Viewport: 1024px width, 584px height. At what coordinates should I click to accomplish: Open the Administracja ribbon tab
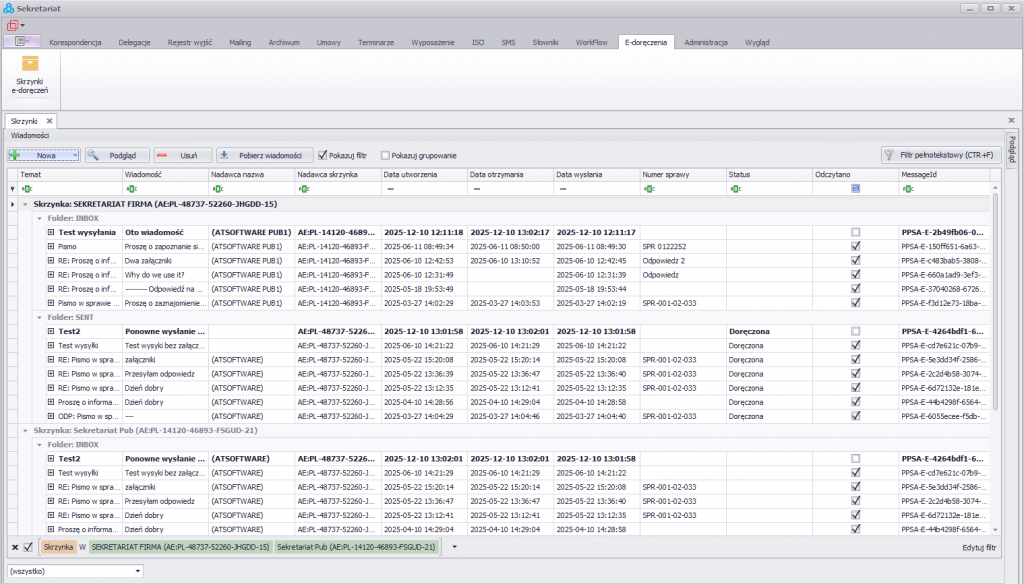click(x=705, y=43)
